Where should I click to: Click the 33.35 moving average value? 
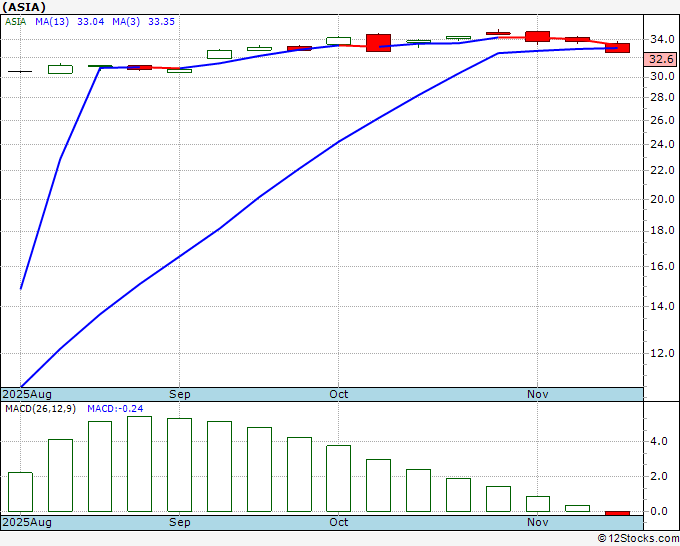(x=161, y=22)
